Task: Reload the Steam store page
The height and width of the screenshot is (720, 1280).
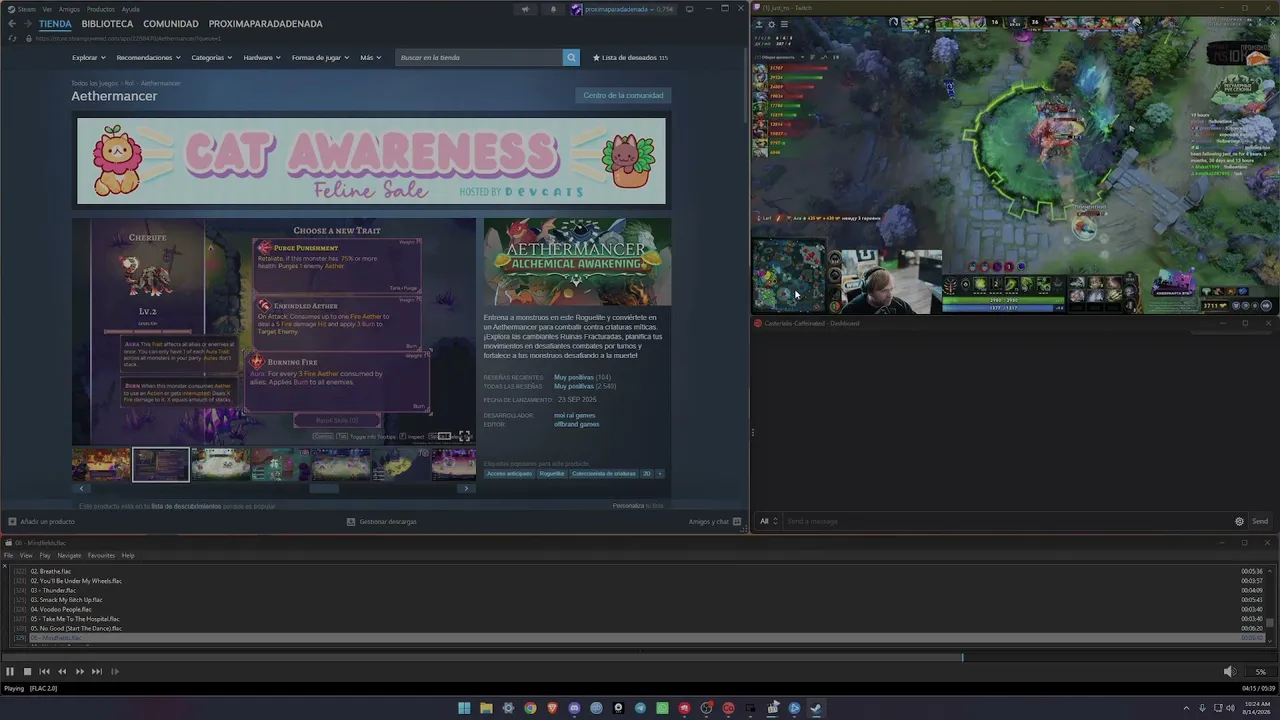Action: click(x=12, y=38)
